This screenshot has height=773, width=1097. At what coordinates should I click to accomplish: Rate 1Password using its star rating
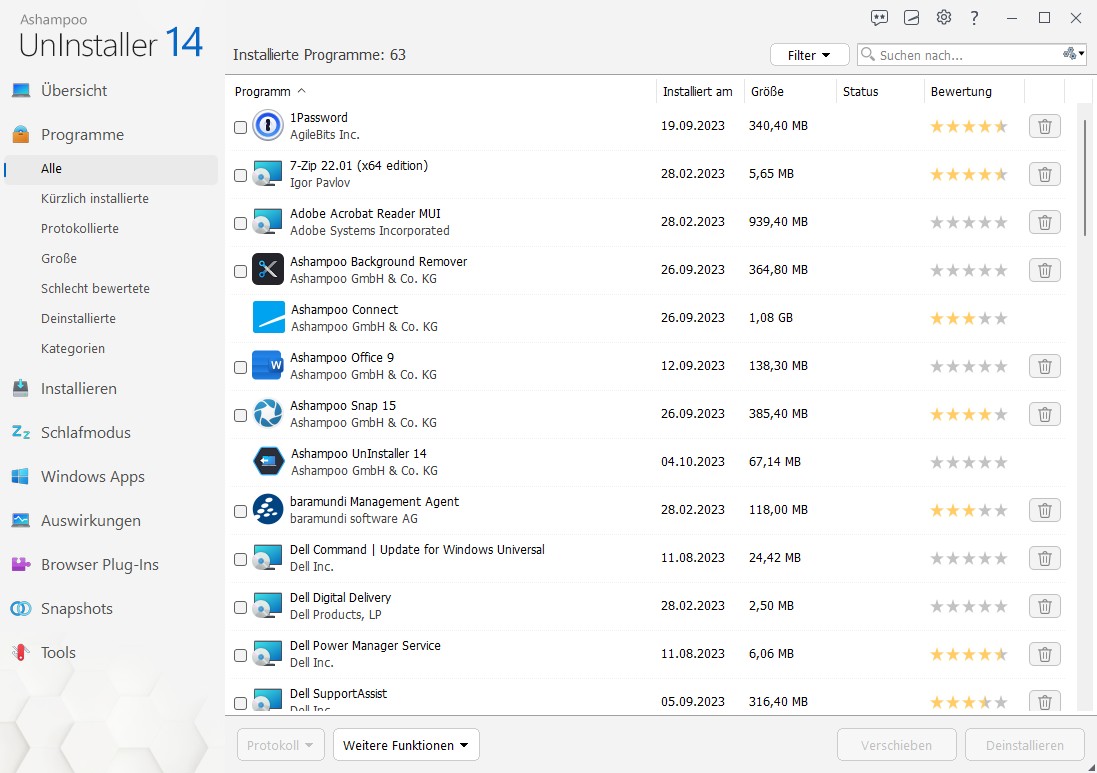[x=968, y=127]
